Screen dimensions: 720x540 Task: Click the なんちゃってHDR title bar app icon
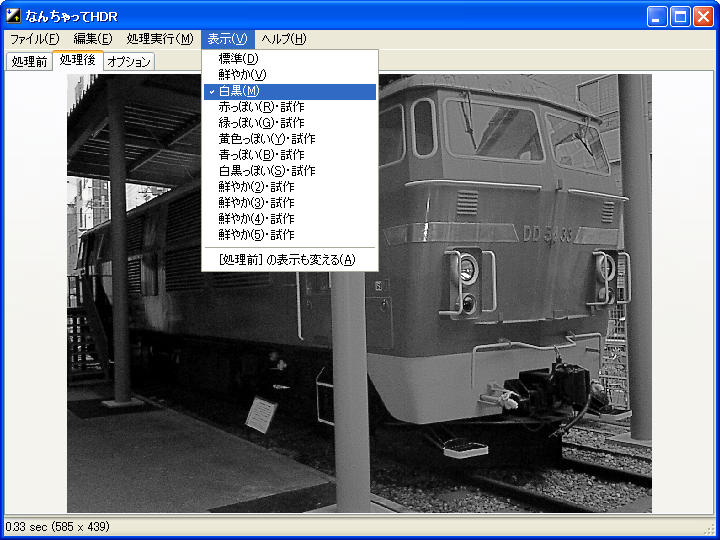14,16
